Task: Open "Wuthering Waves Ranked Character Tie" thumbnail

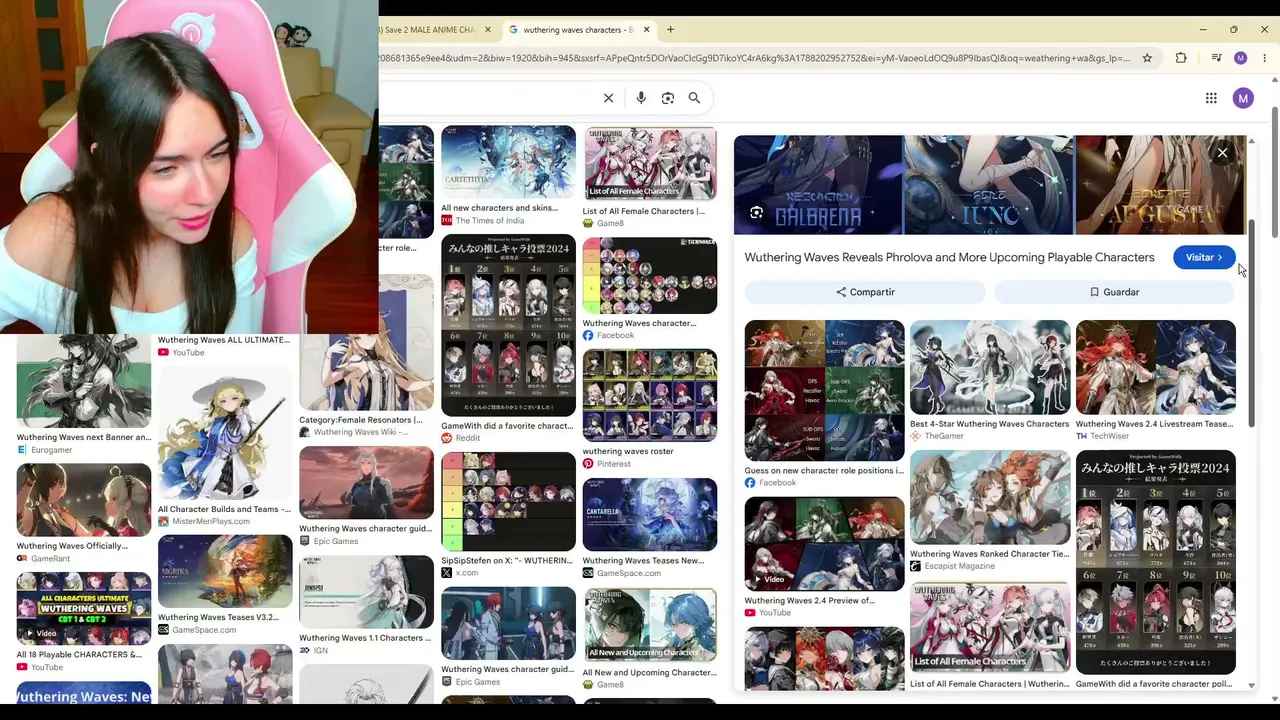Action: pyautogui.click(x=990, y=497)
